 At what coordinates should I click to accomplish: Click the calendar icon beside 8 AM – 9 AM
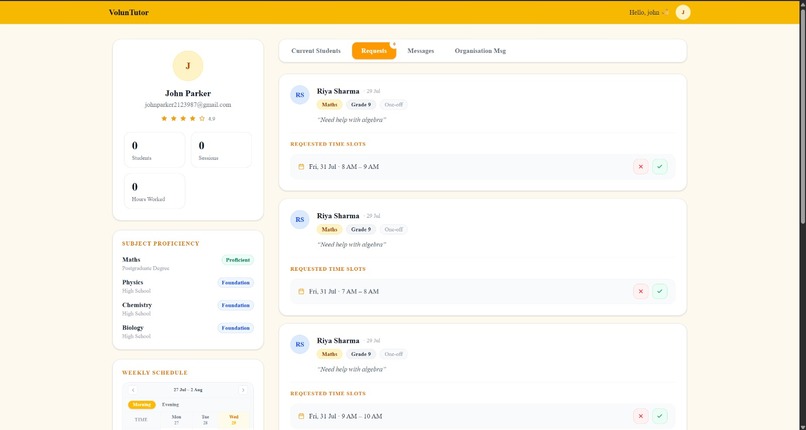pos(301,166)
